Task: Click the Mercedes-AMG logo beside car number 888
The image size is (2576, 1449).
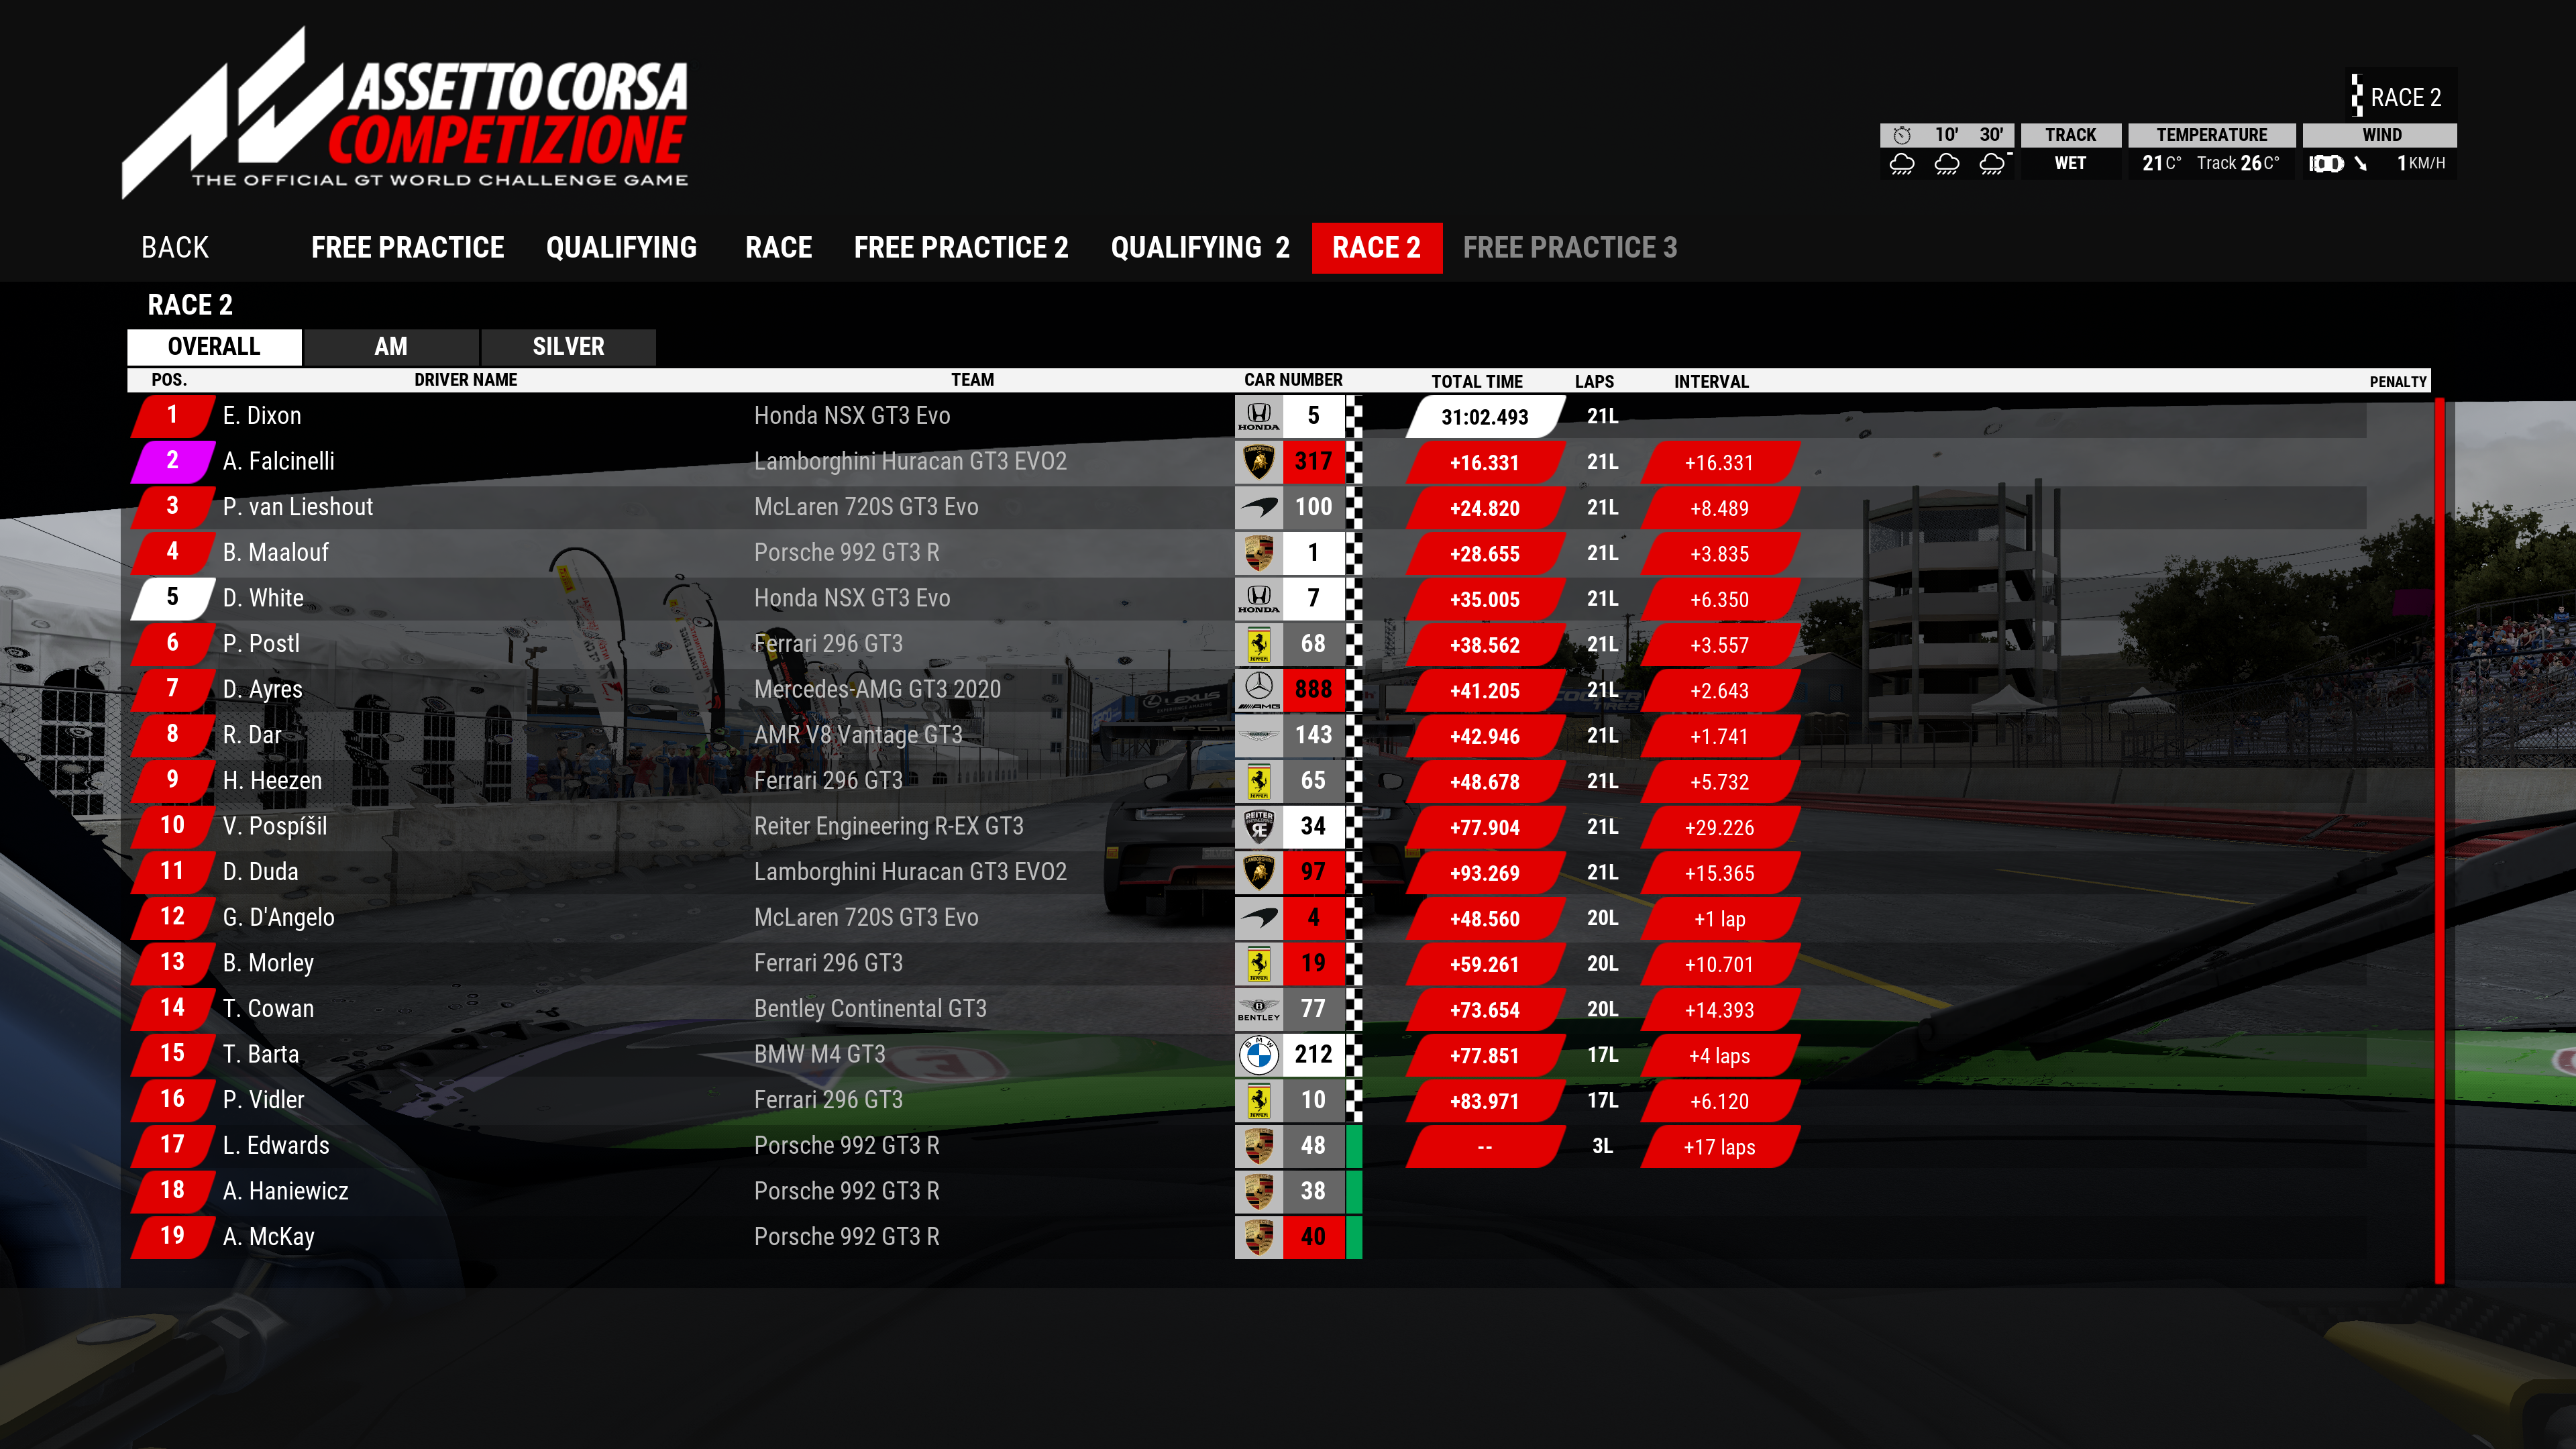Action: click(1258, 690)
